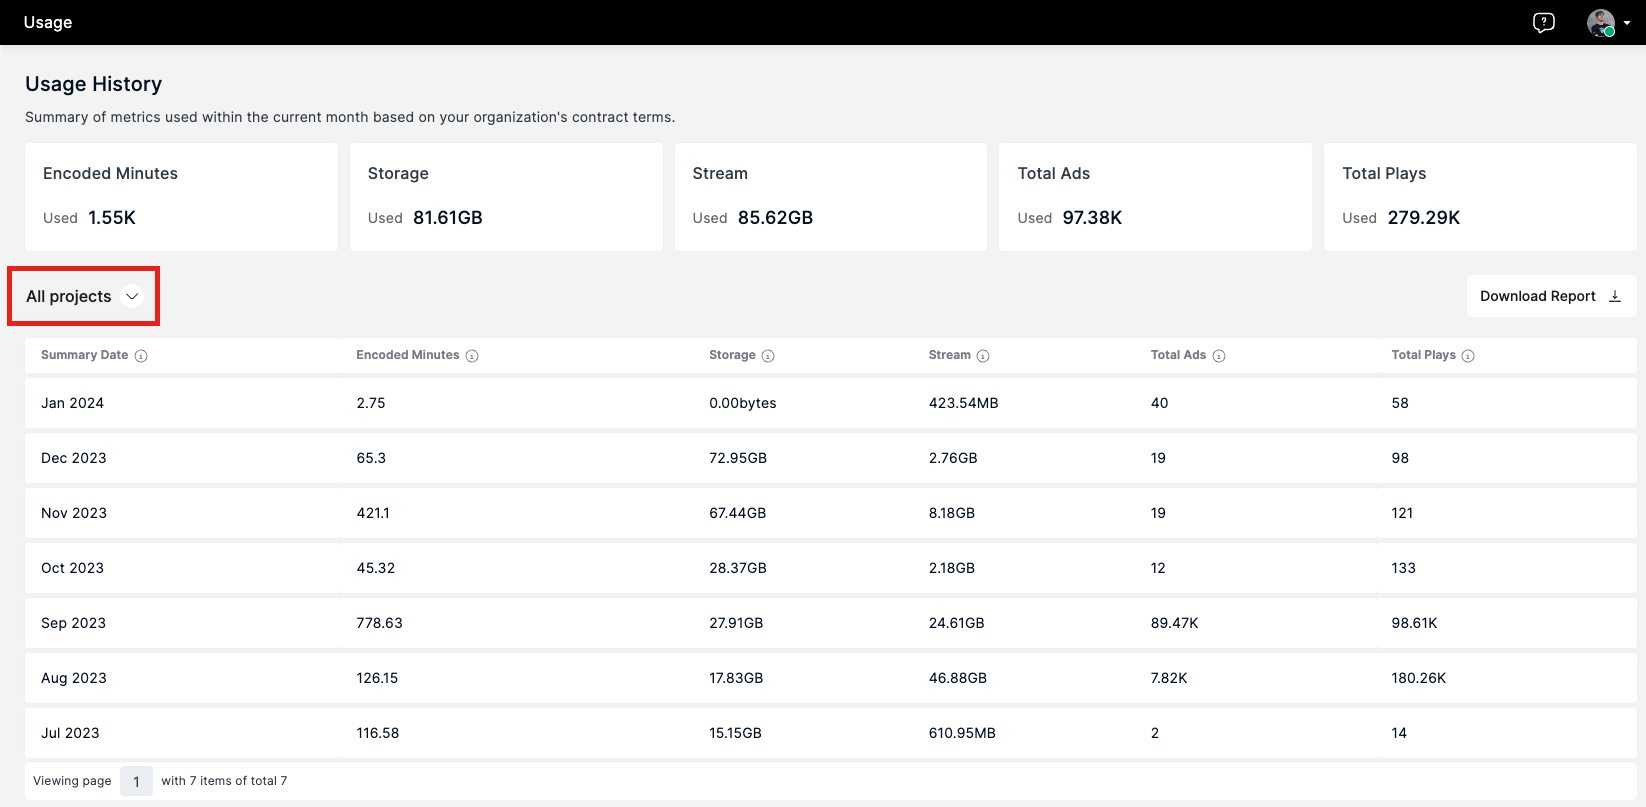Open the All projects dropdown

(x=84, y=296)
